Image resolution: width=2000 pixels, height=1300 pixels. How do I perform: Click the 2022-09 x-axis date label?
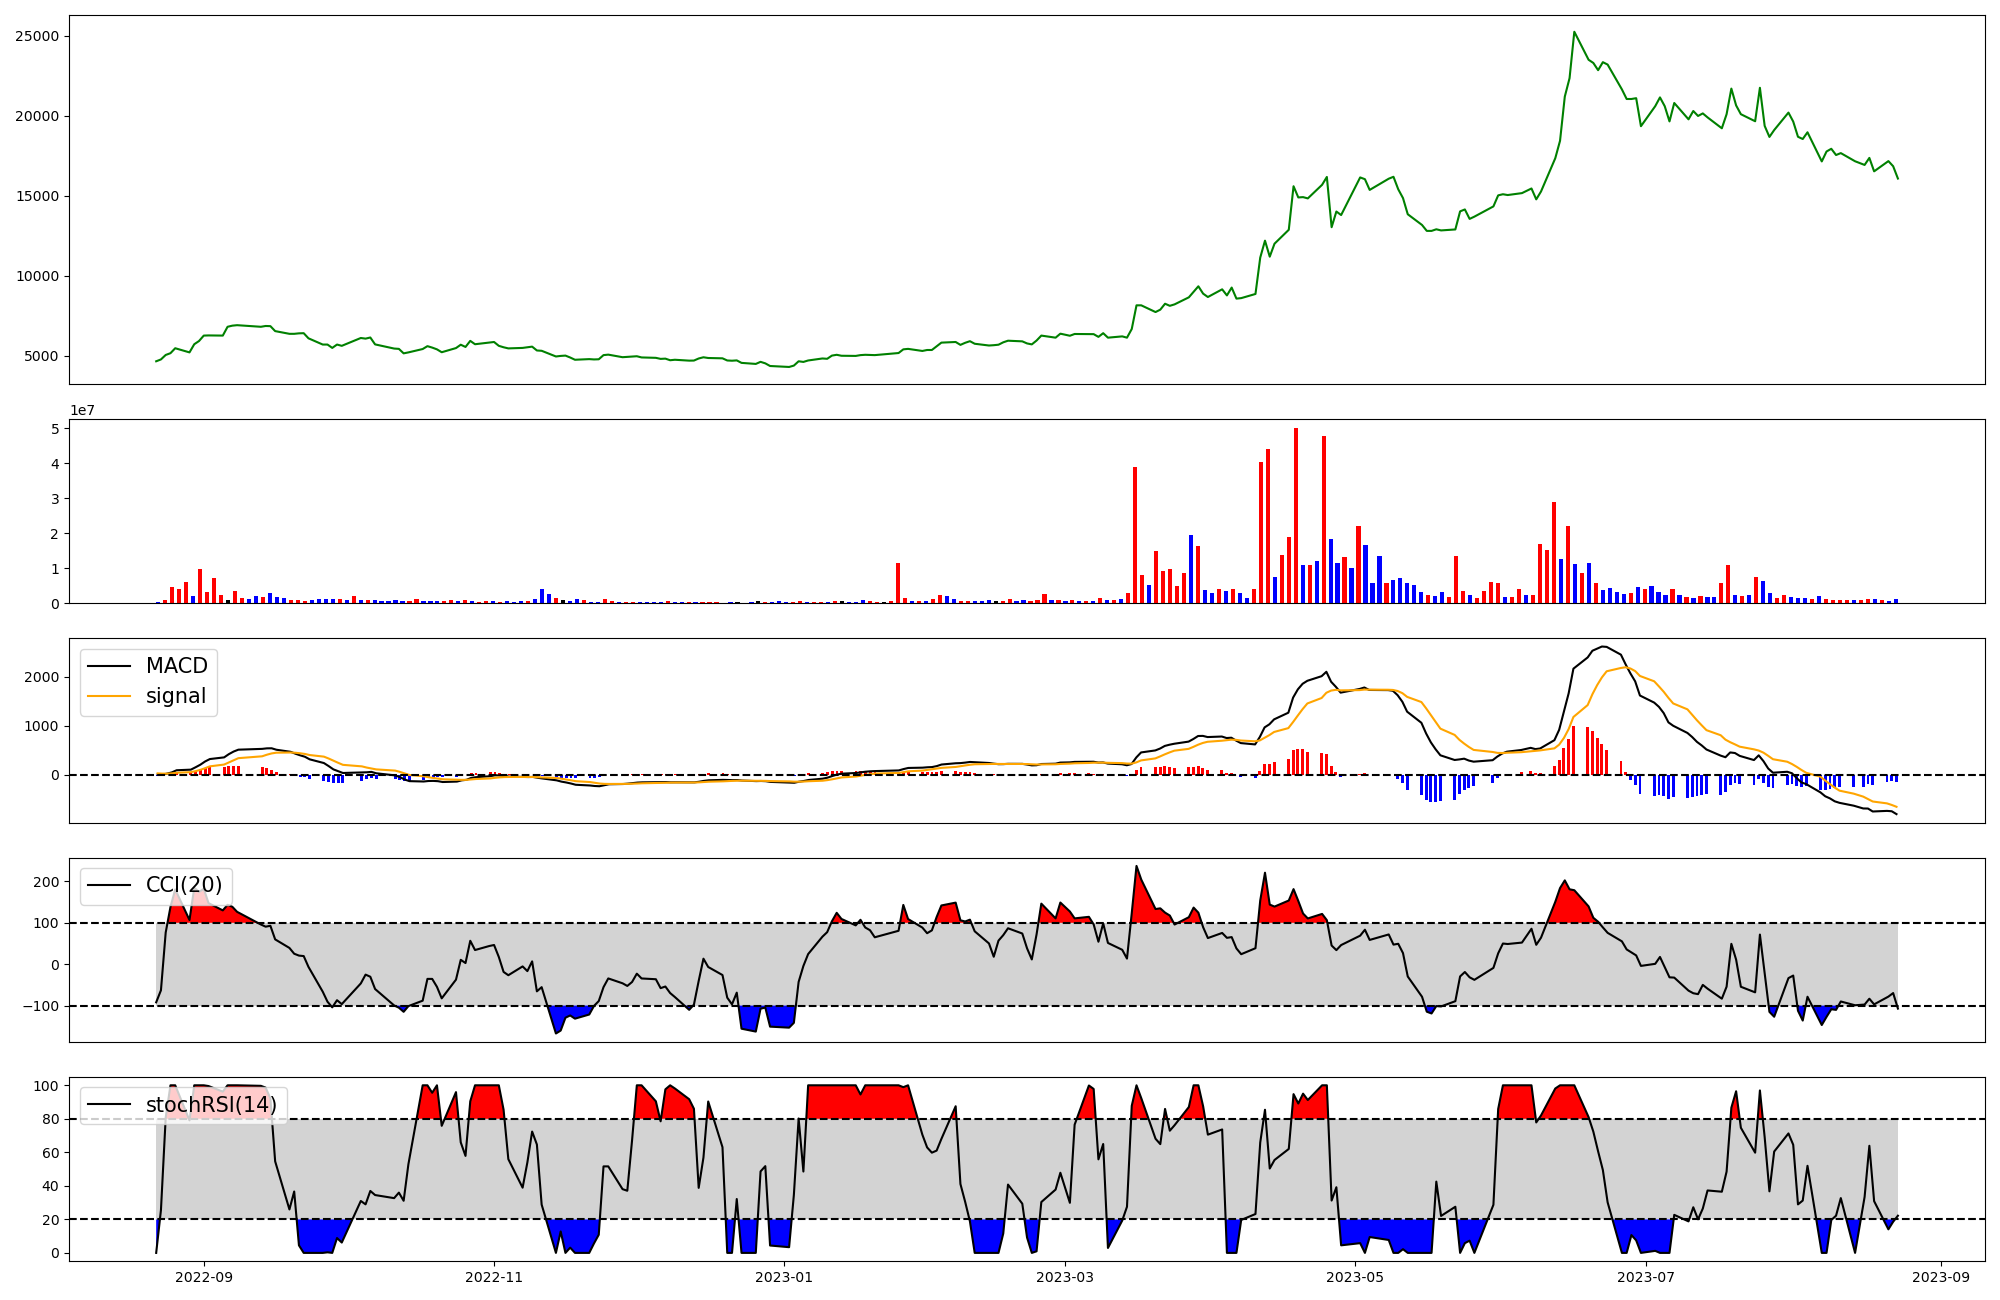pos(204,1277)
